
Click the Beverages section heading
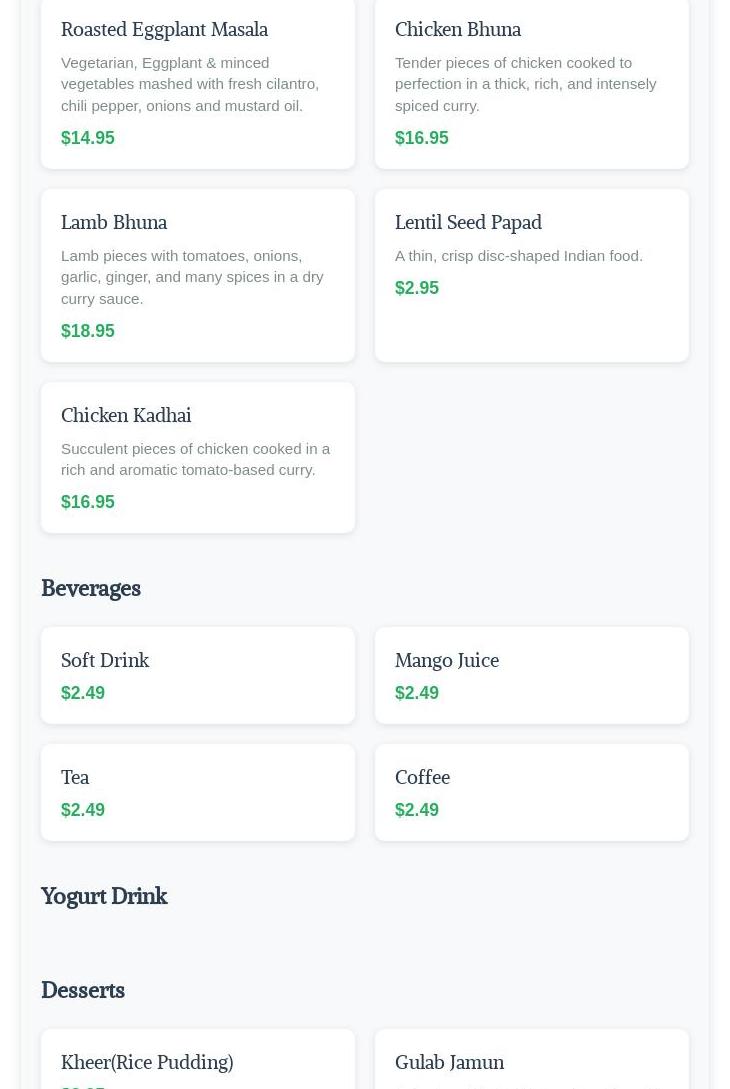90,588
